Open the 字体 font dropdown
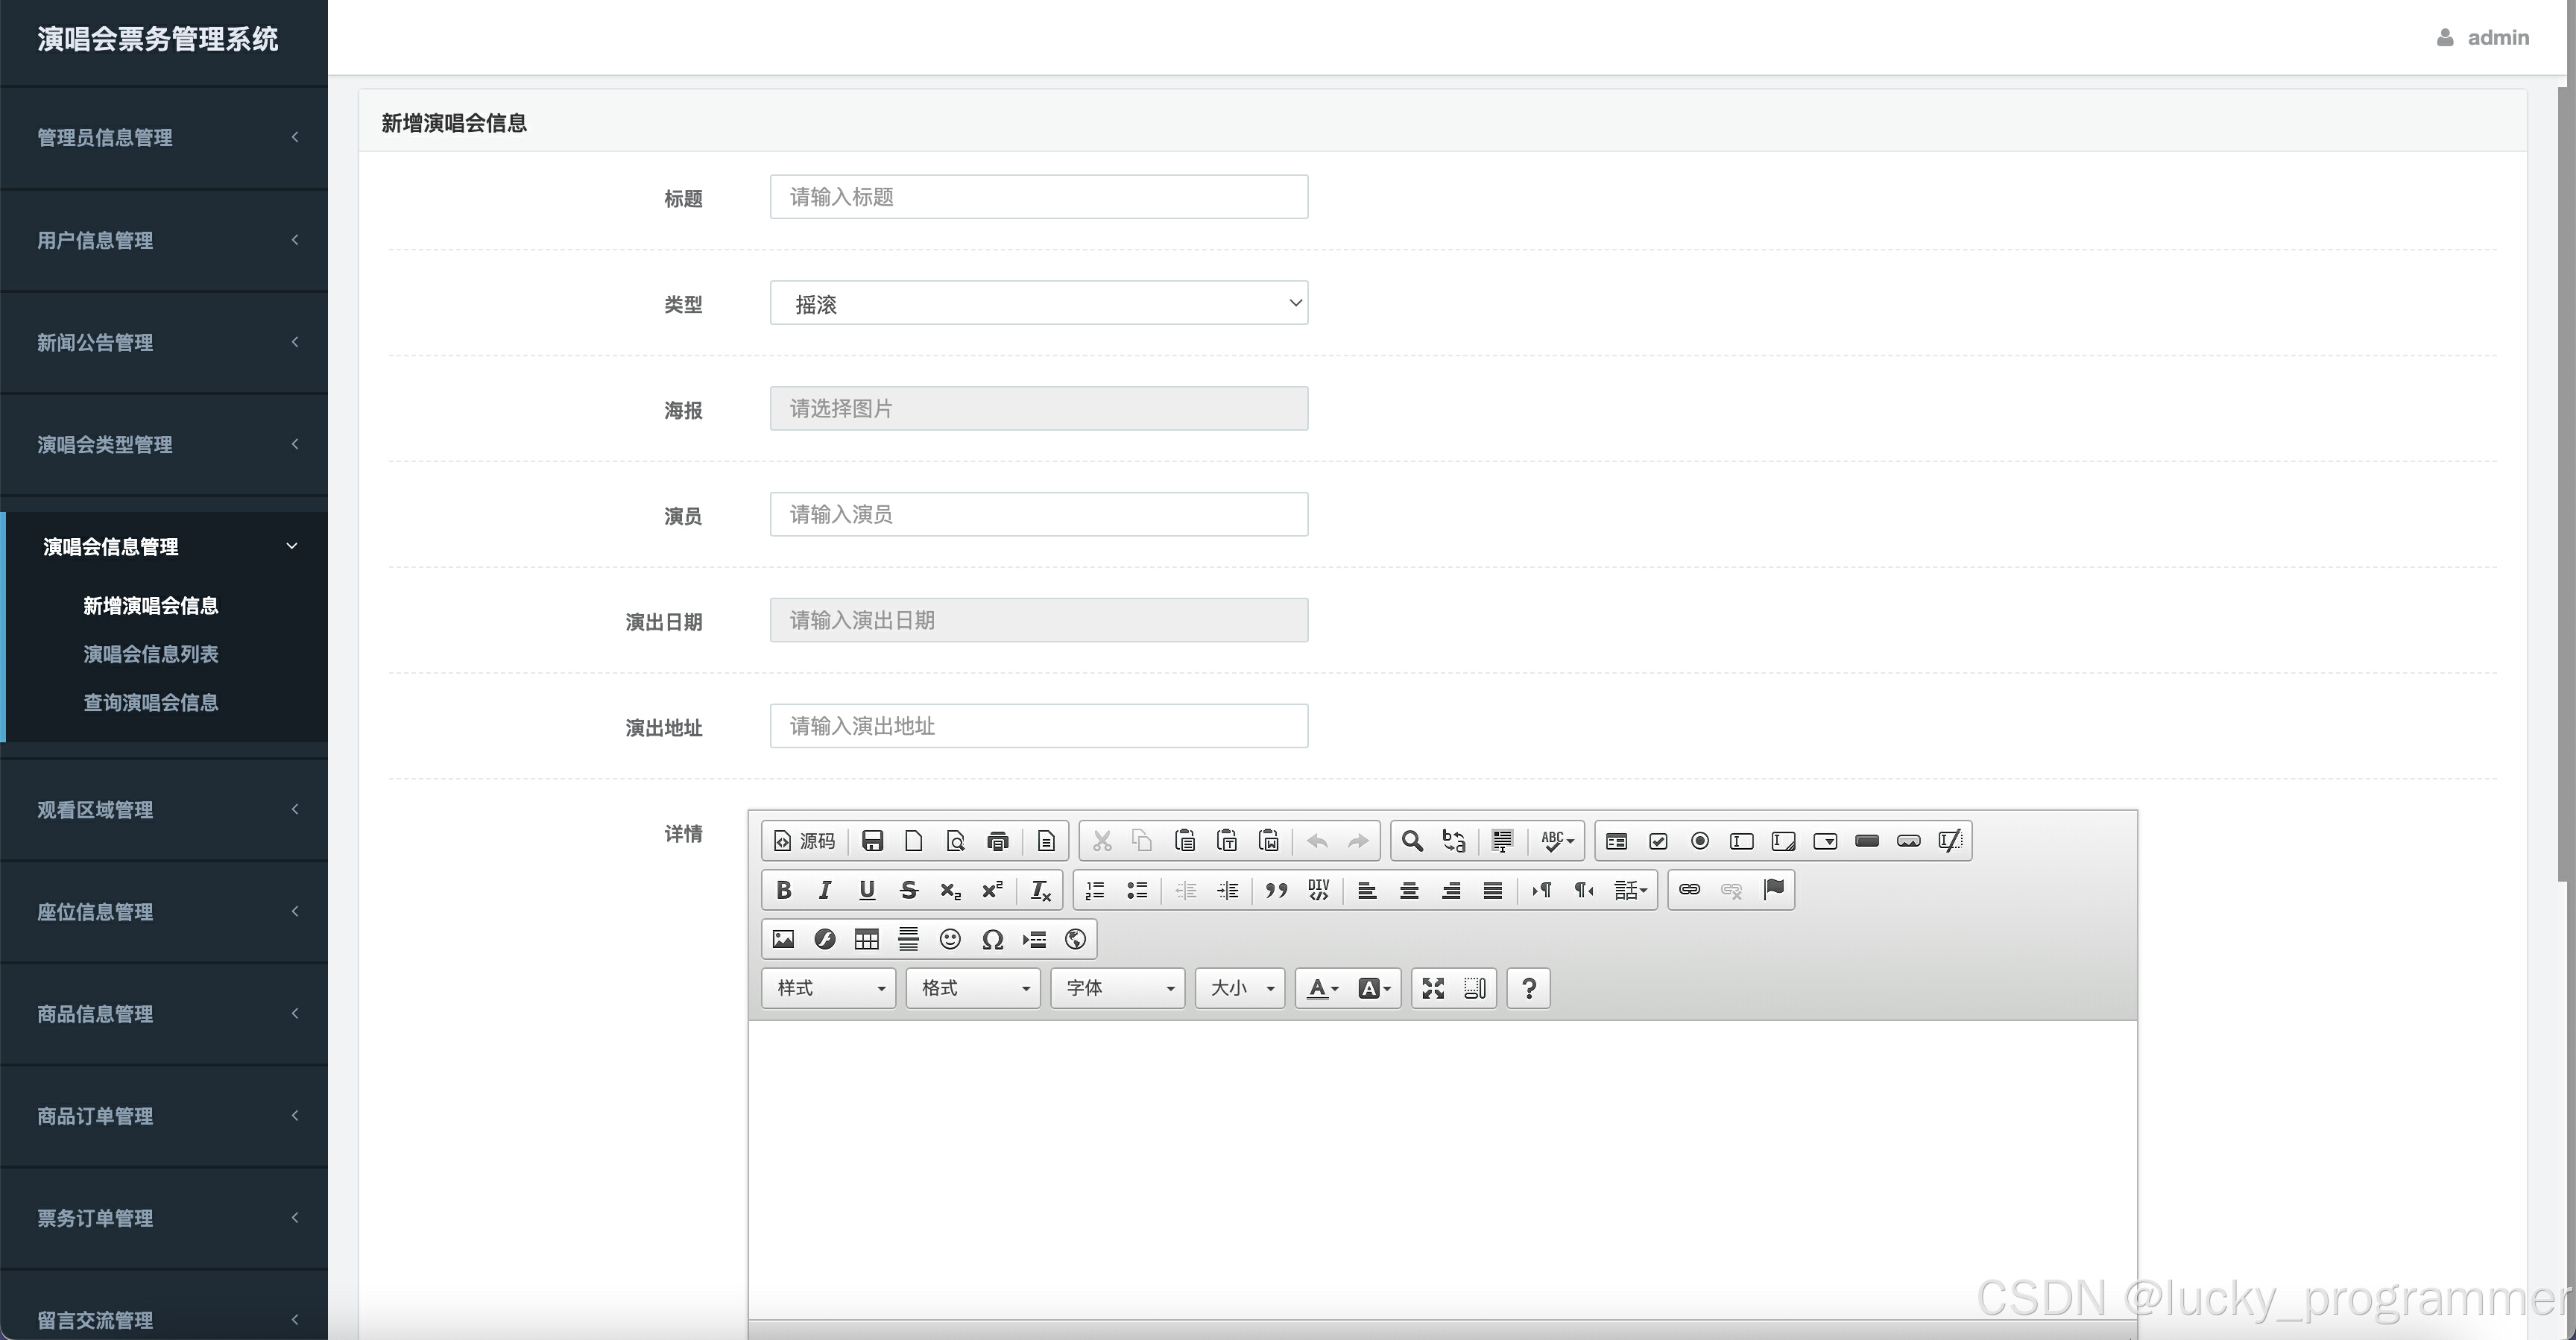 point(1117,988)
